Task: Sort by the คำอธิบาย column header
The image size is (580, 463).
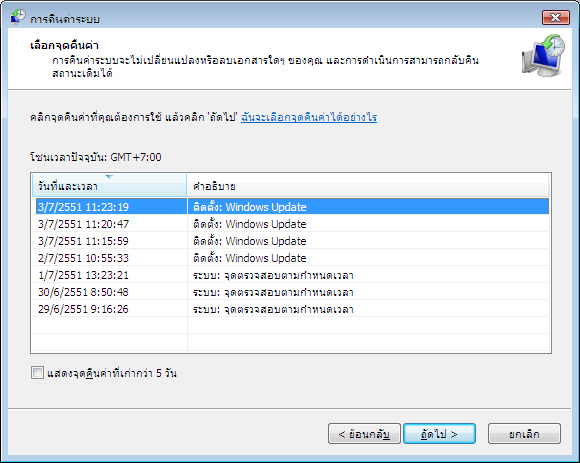Action: [x=368, y=186]
